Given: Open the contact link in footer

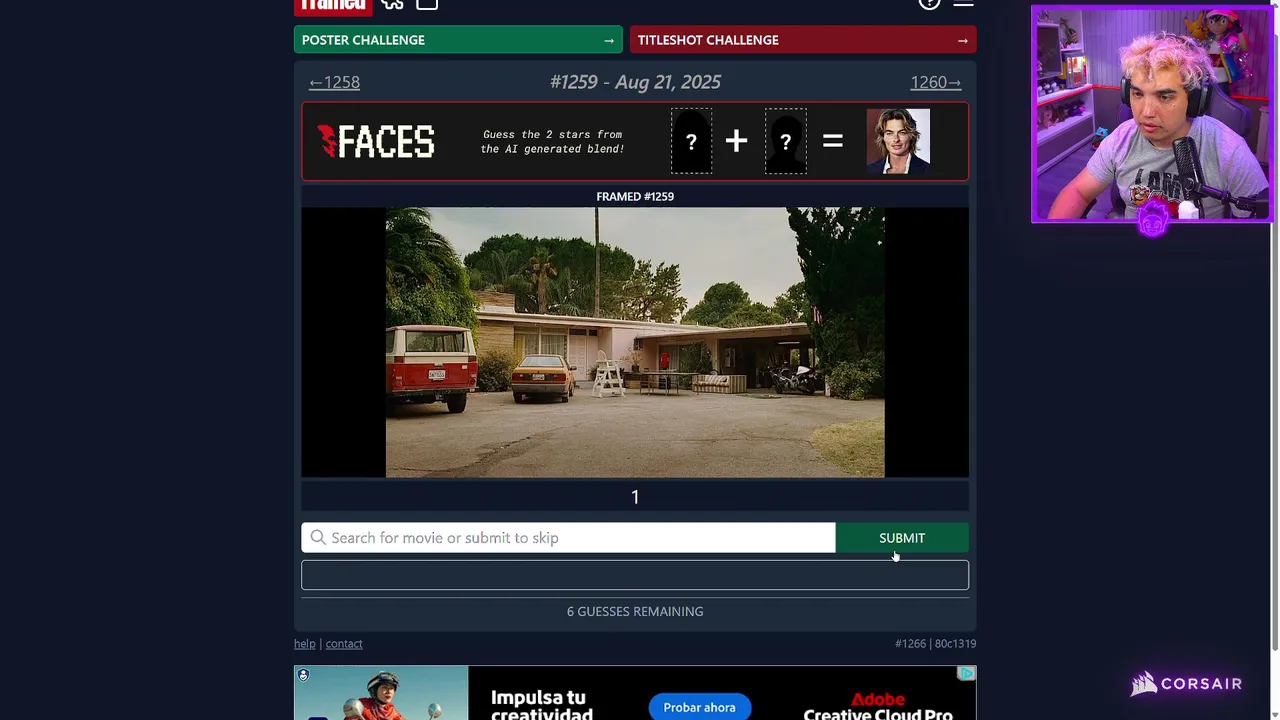Looking at the screenshot, I should (344, 644).
